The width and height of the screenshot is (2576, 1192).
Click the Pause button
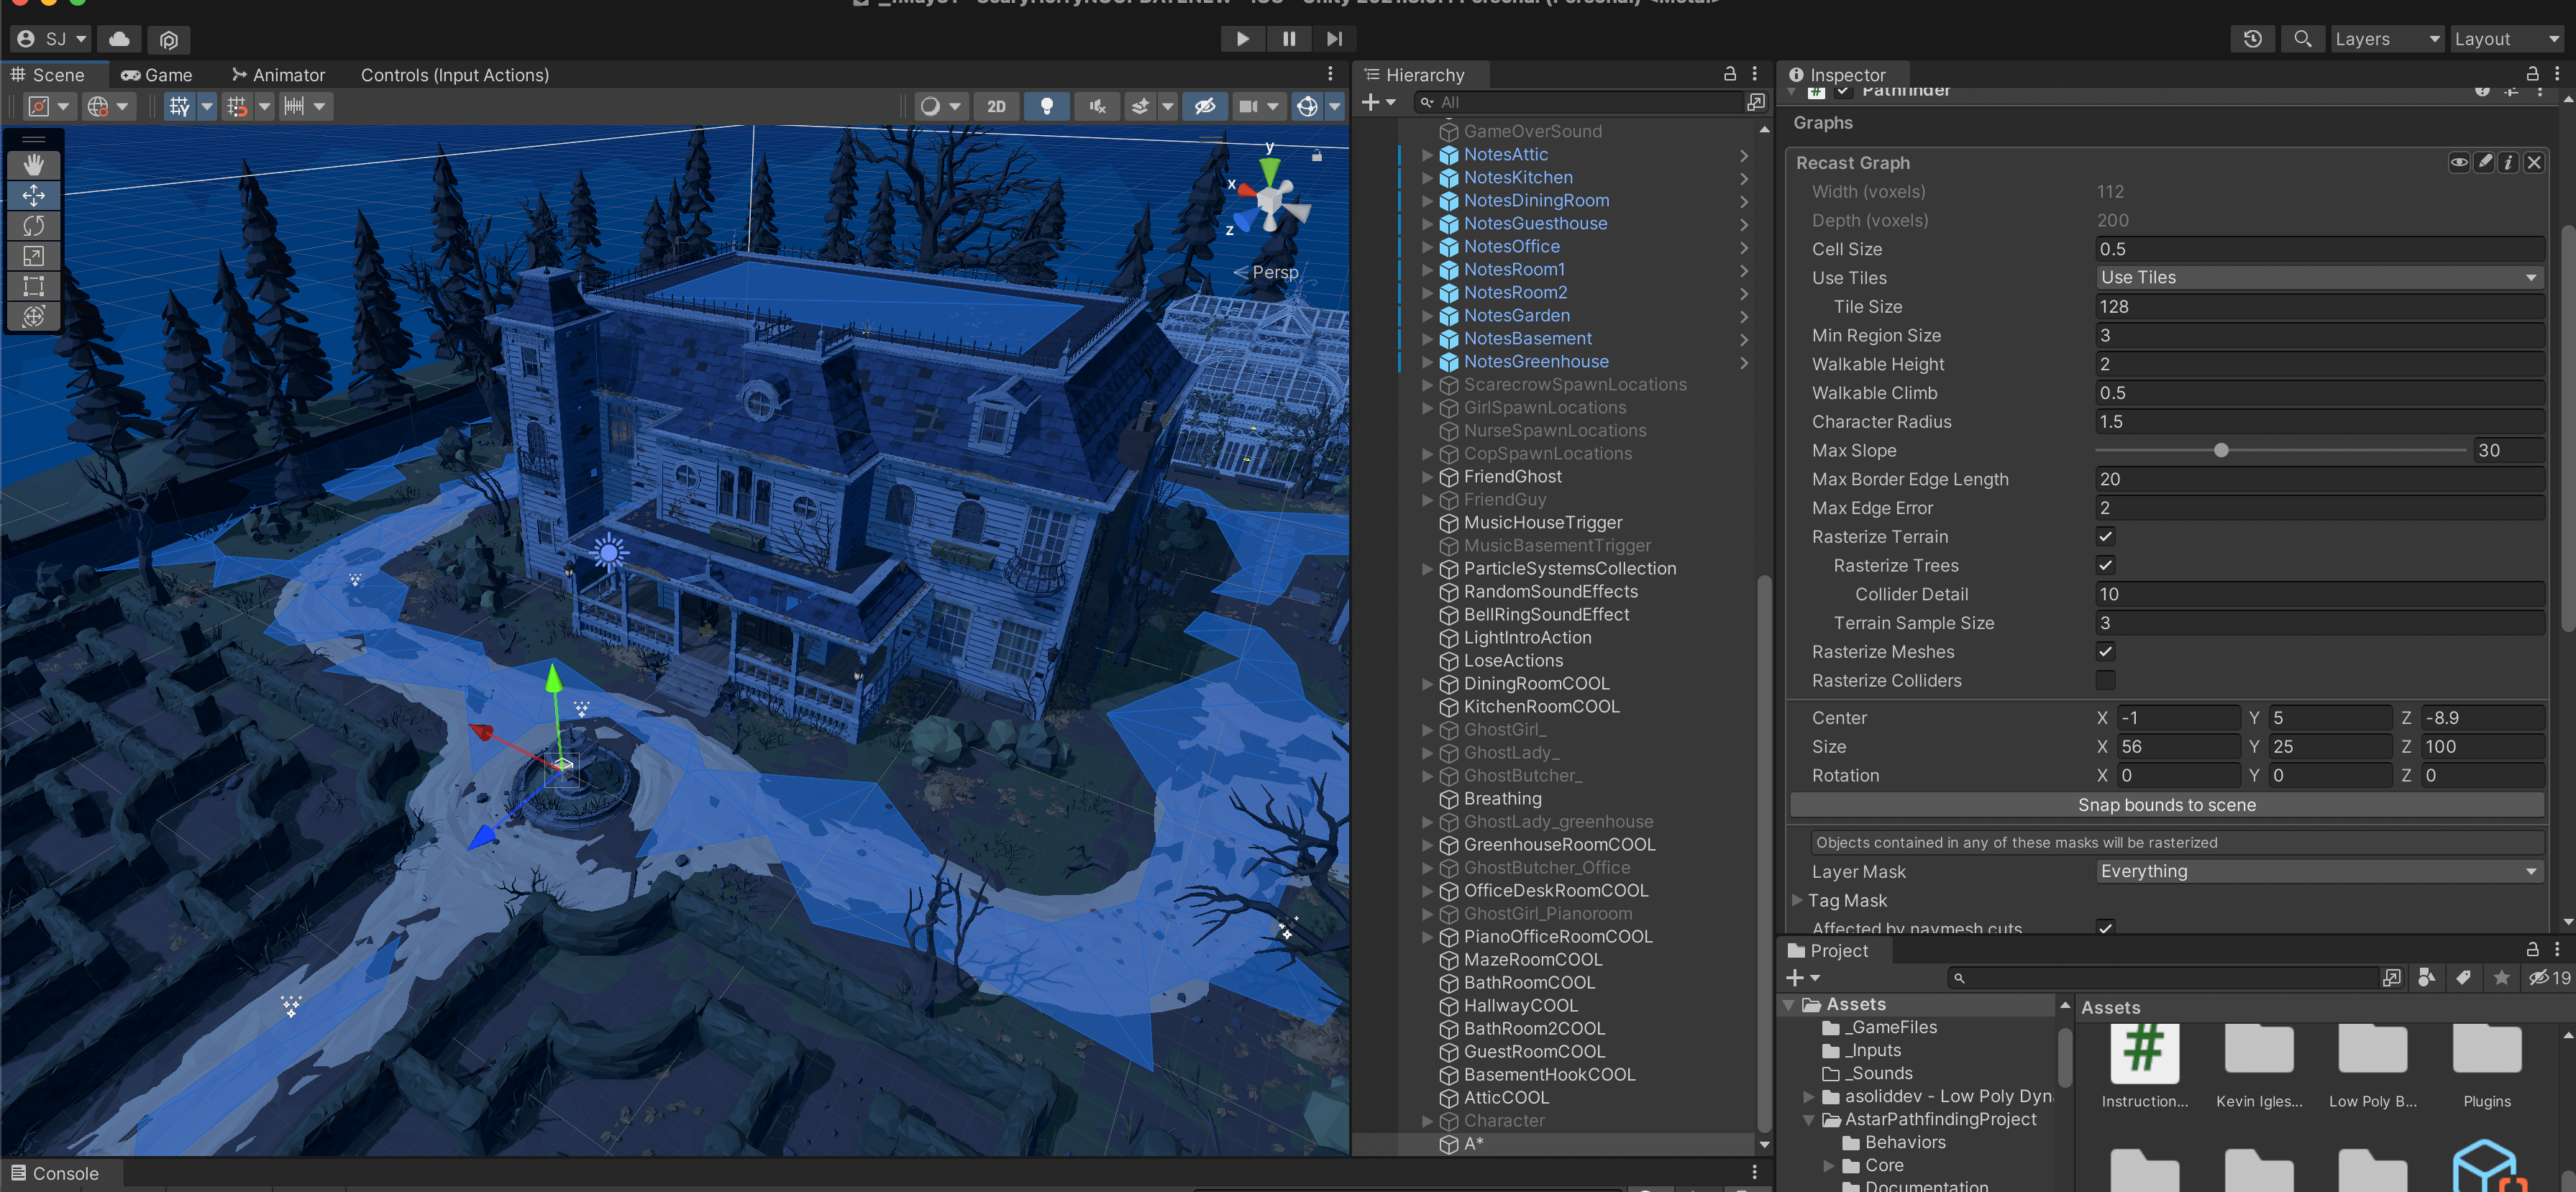click(1289, 39)
